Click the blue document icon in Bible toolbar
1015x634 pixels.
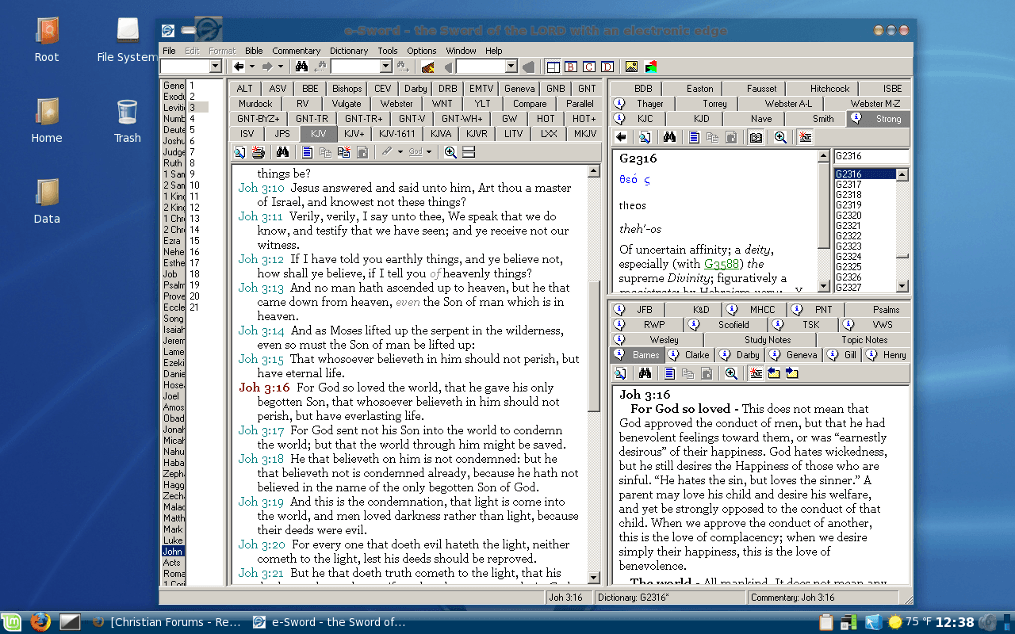pos(307,152)
